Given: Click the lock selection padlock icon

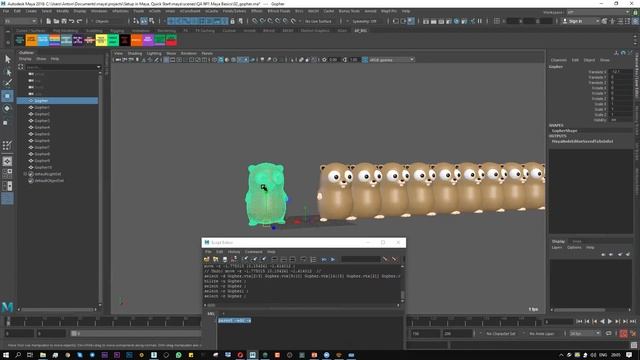Looking at the screenshot, I should pyautogui.click(x=233, y=21).
